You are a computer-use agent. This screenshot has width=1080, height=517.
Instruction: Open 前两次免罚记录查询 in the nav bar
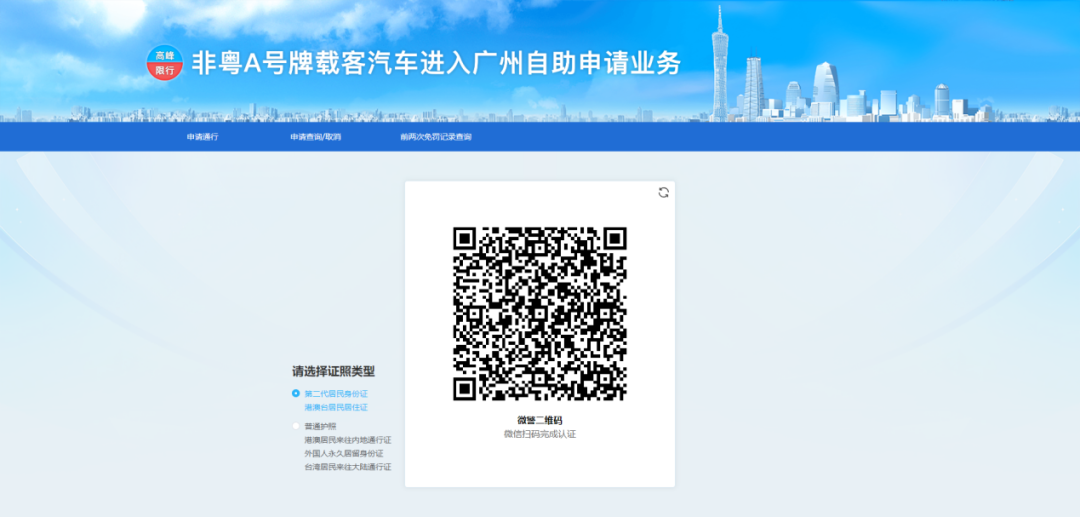(x=436, y=137)
